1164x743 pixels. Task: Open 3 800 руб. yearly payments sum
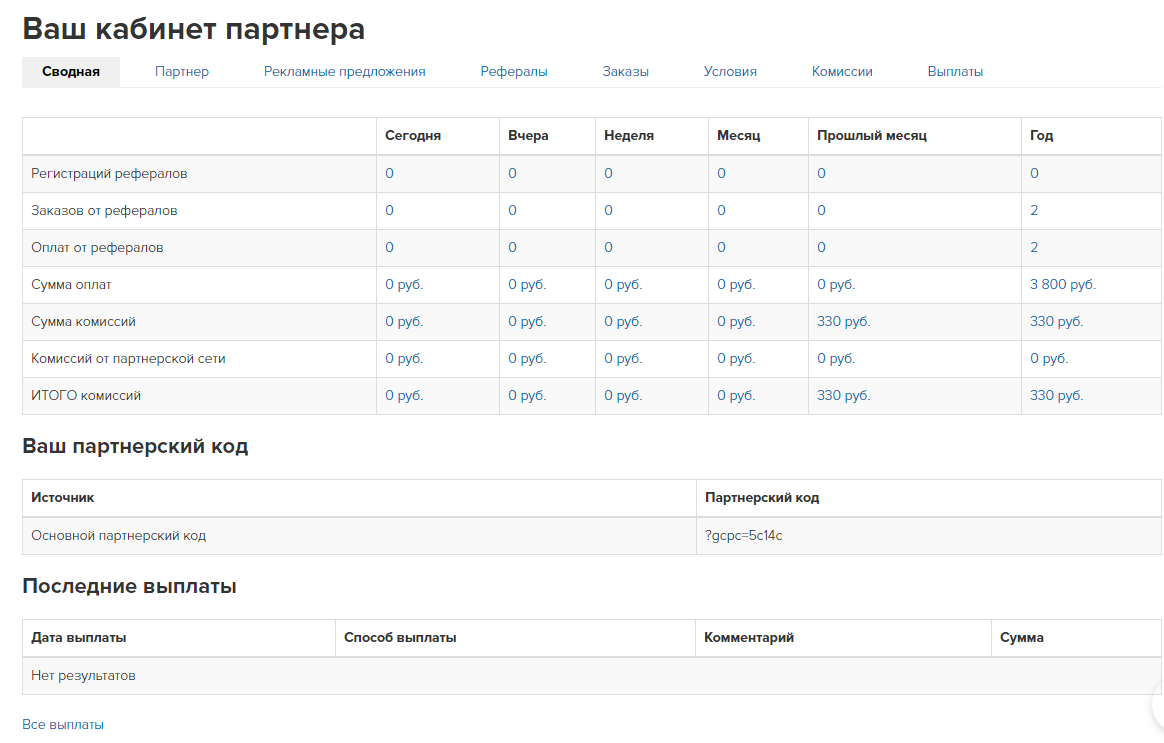click(x=1062, y=284)
